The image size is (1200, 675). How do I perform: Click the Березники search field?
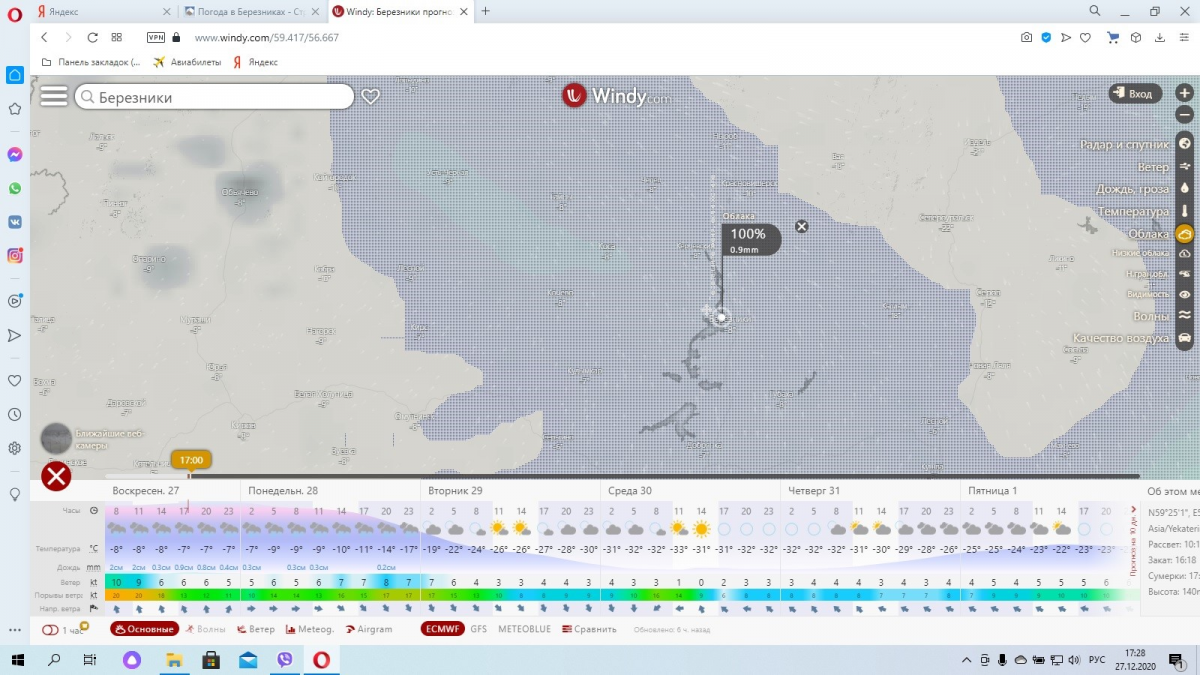(x=215, y=97)
